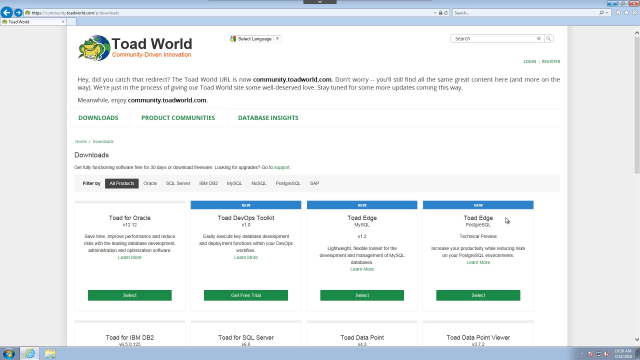
Task: Click the Toad World frog logo
Action: (x=94, y=48)
